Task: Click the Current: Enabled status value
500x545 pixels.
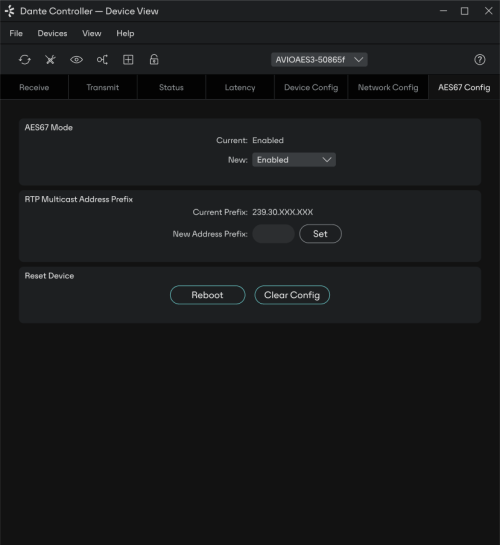Action: [268, 140]
